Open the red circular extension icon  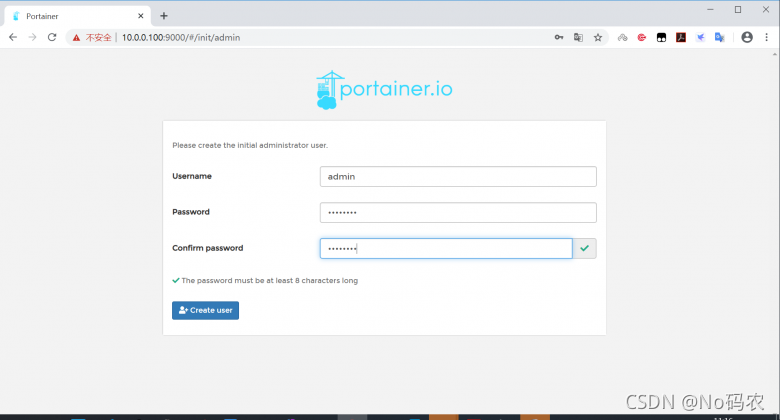[x=642, y=37]
